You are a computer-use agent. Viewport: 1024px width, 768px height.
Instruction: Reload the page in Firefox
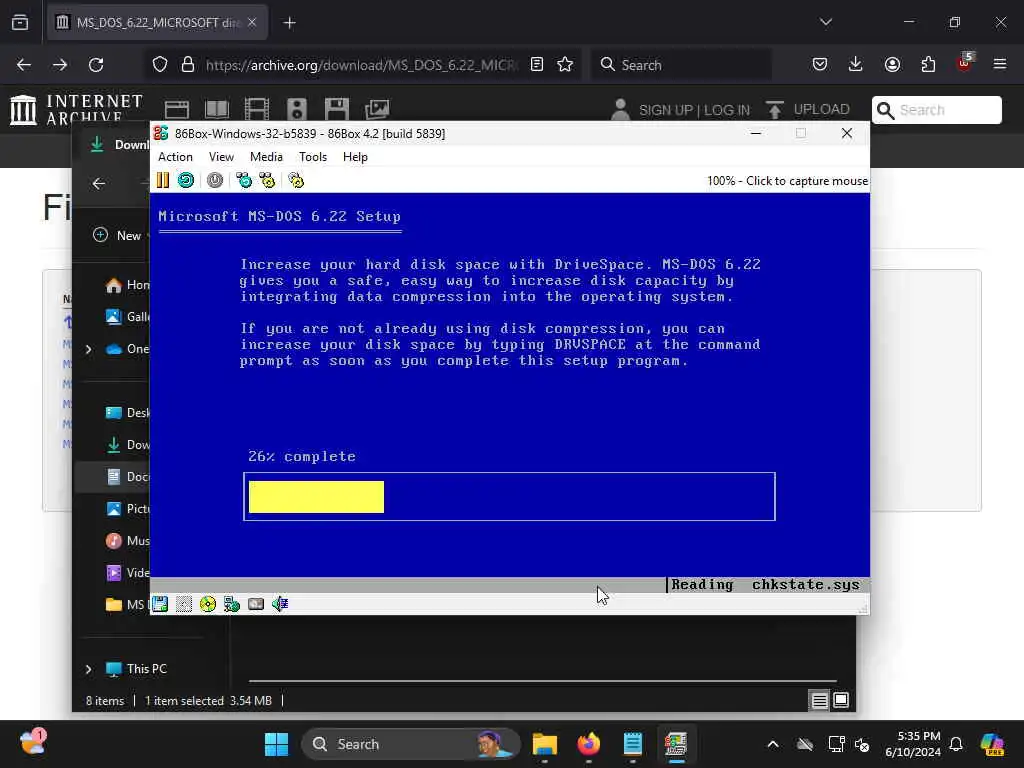[x=96, y=65]
